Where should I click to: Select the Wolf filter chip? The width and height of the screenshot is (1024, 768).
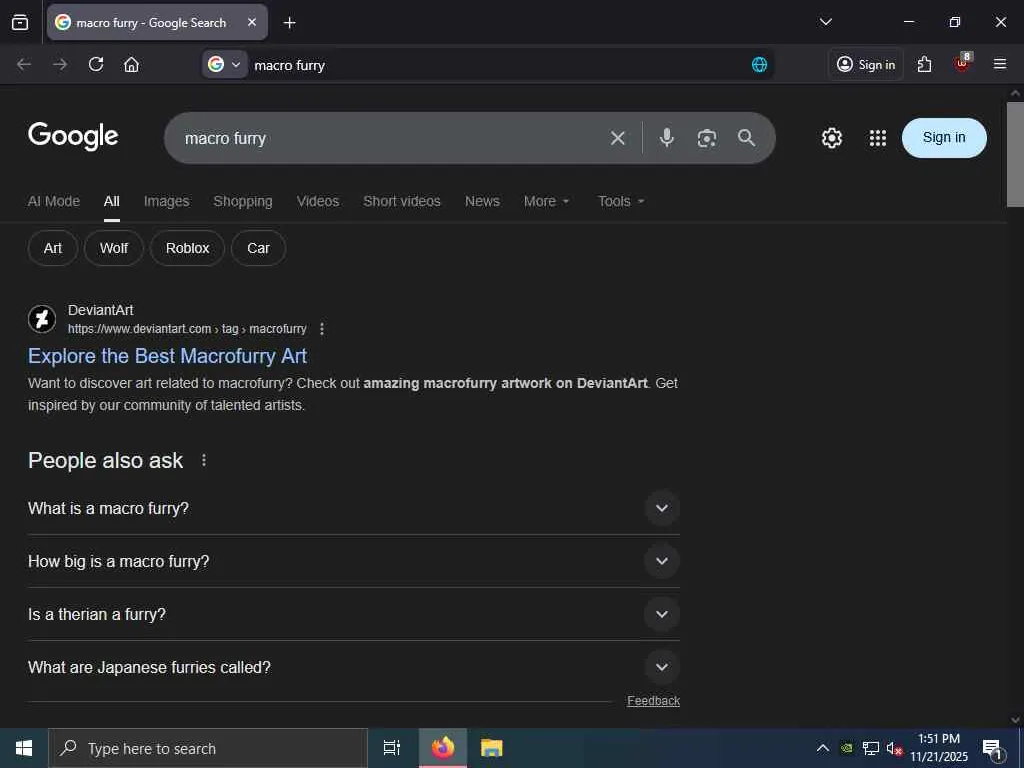(114, 248)
